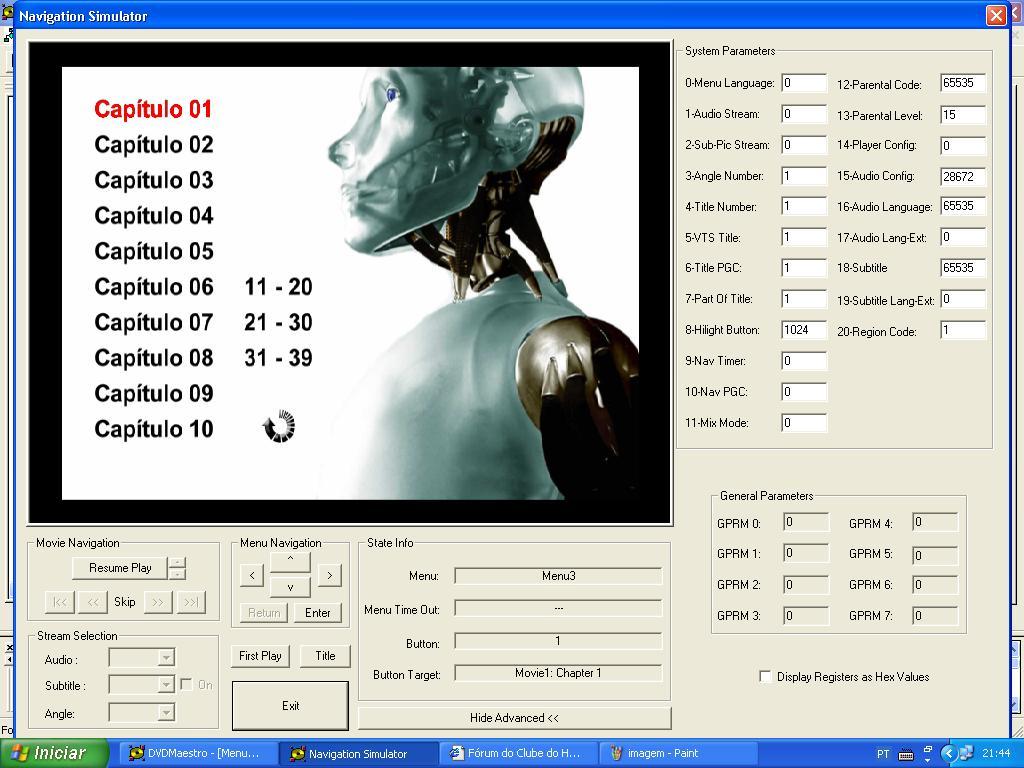
Task: Move menu selection up with ^ arrow
Action: (291, 562)
